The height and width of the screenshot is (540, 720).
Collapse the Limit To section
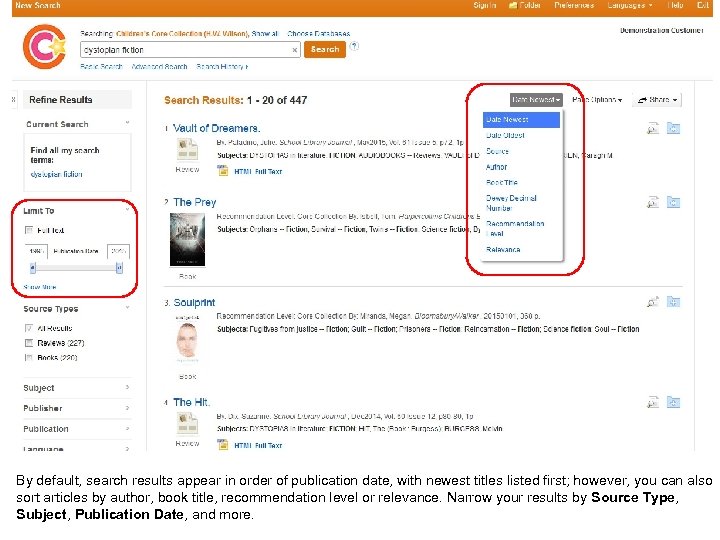tap(127, 210)
